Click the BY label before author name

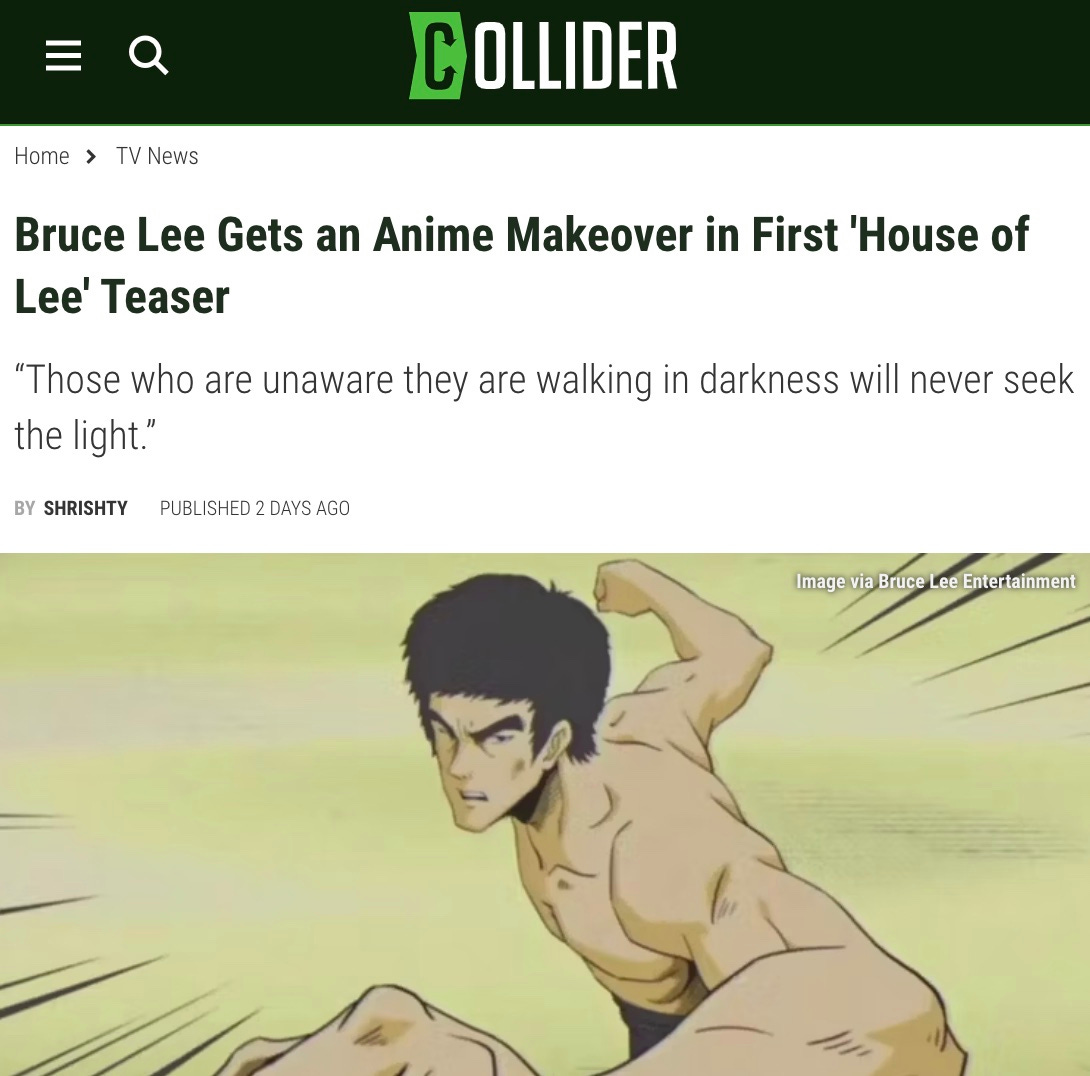24,509
